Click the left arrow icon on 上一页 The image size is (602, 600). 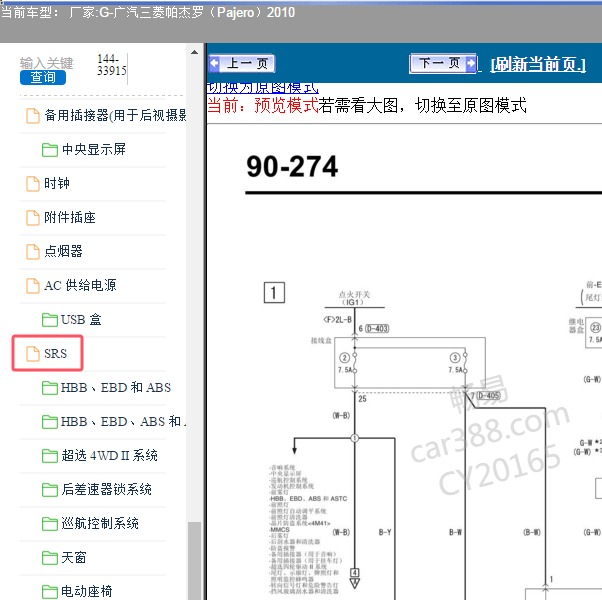tap(214, 63)
